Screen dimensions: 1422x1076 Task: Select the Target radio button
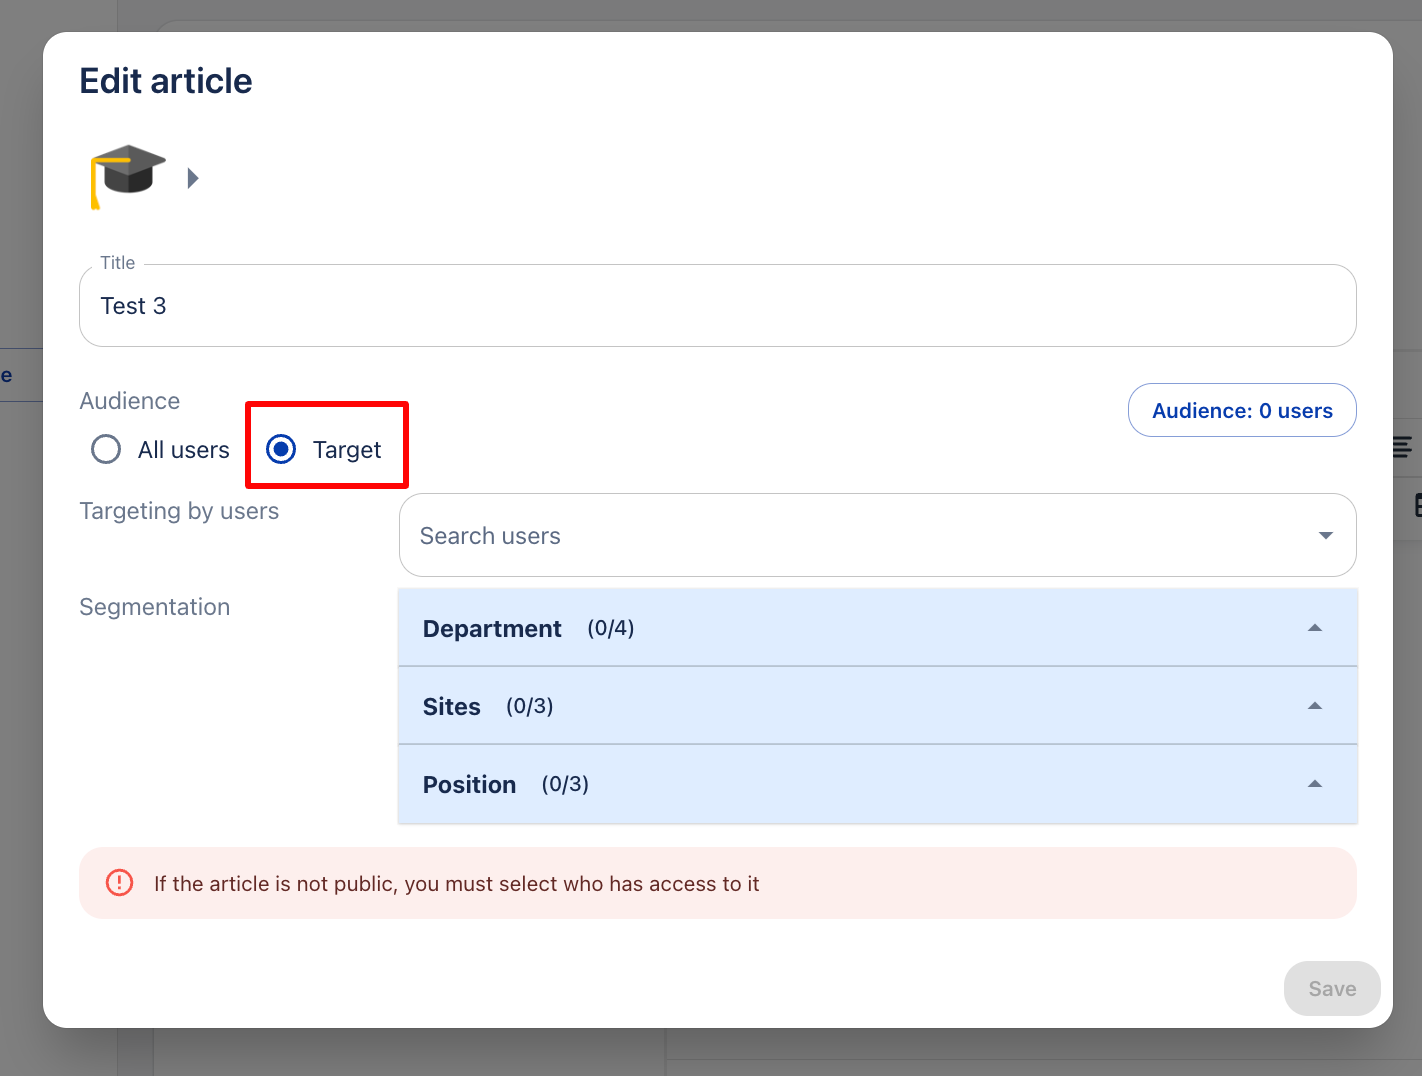pyautogui.click(x=281, y=450)
